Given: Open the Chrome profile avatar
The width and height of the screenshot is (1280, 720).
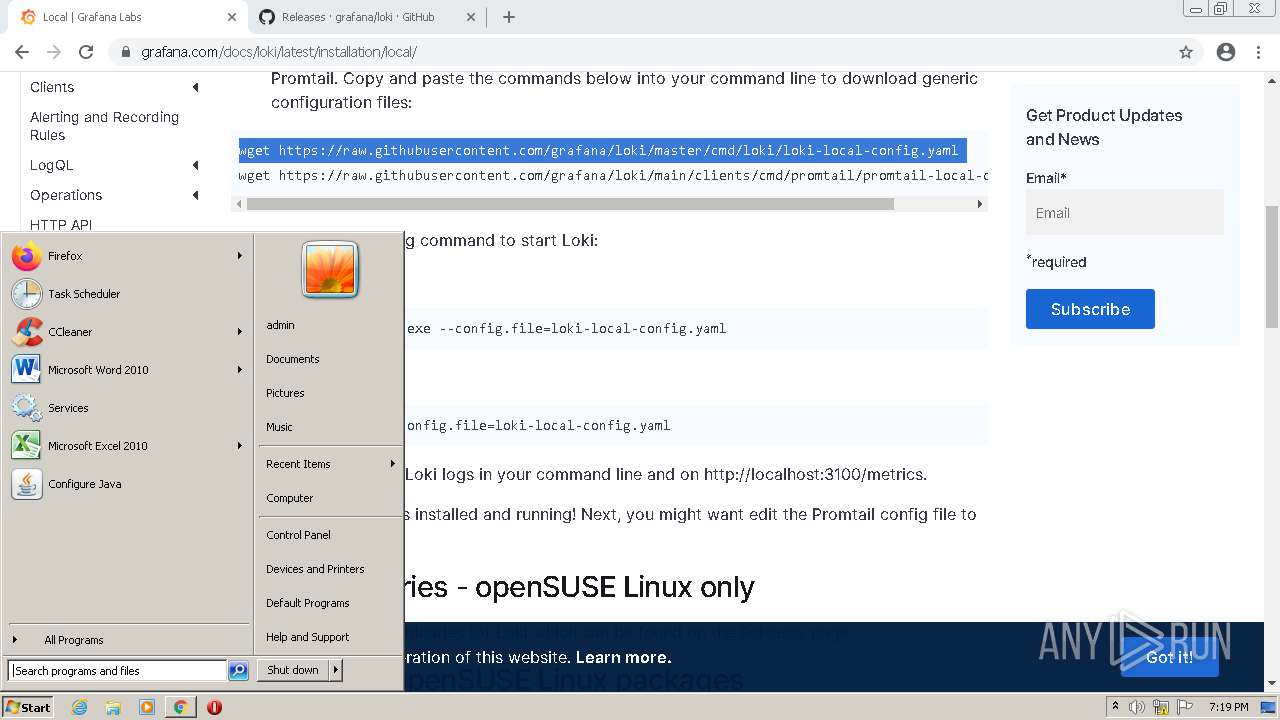Looking at the screenshot, I should (x=1226, y=52).
